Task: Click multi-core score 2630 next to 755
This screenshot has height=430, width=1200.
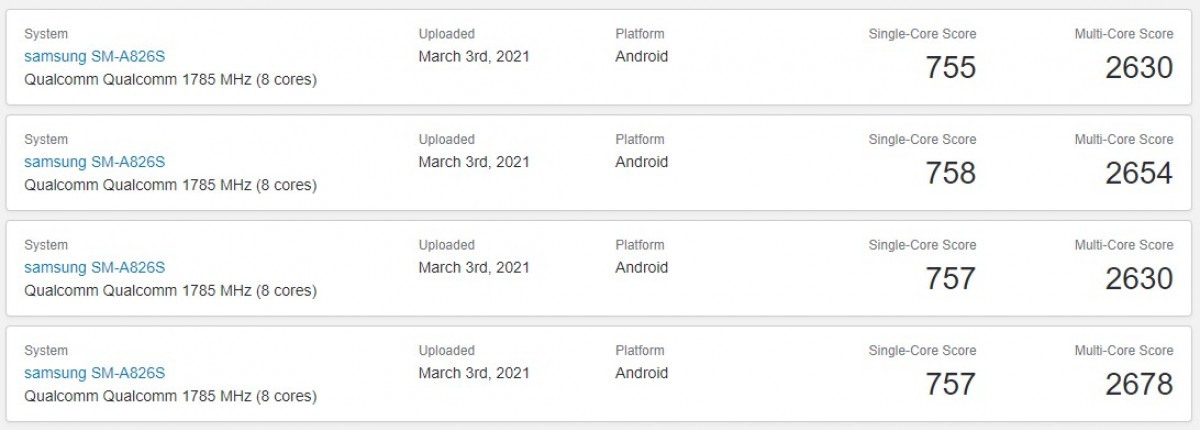Action: point(1139,67)
